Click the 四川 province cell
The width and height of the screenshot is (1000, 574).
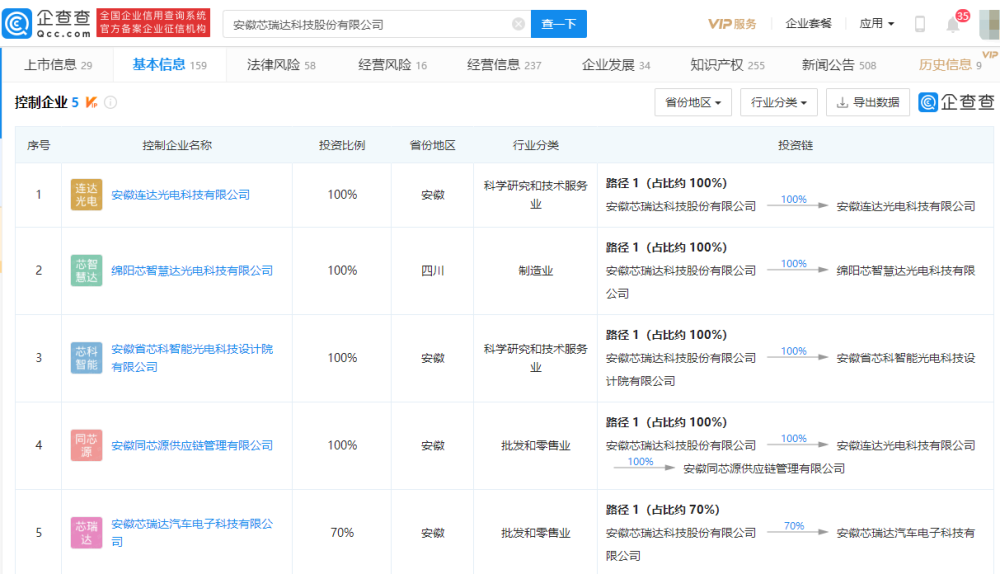tap(432, 270)
